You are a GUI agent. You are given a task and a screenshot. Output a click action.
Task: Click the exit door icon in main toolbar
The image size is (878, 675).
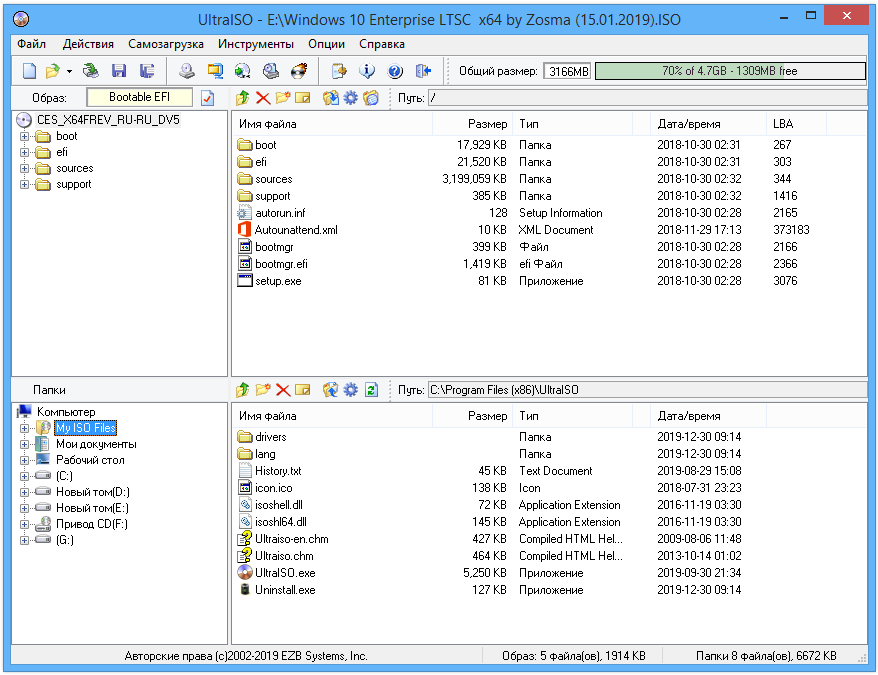click(423, 71)
